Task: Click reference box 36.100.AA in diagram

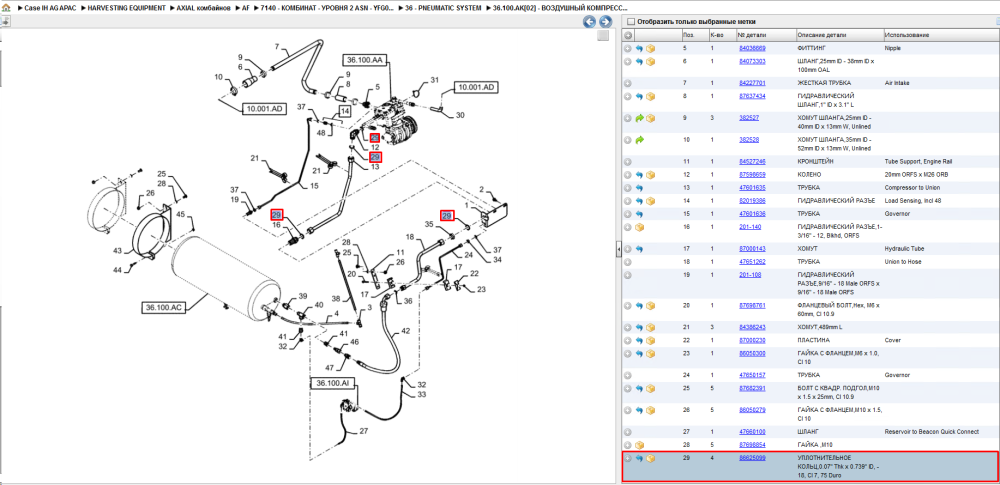Action: [x=364, y=60]
